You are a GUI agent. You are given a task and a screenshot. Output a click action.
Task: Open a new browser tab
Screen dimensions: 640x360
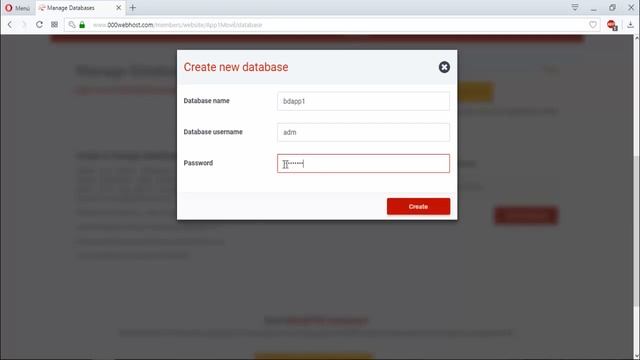tap(133, 8)
